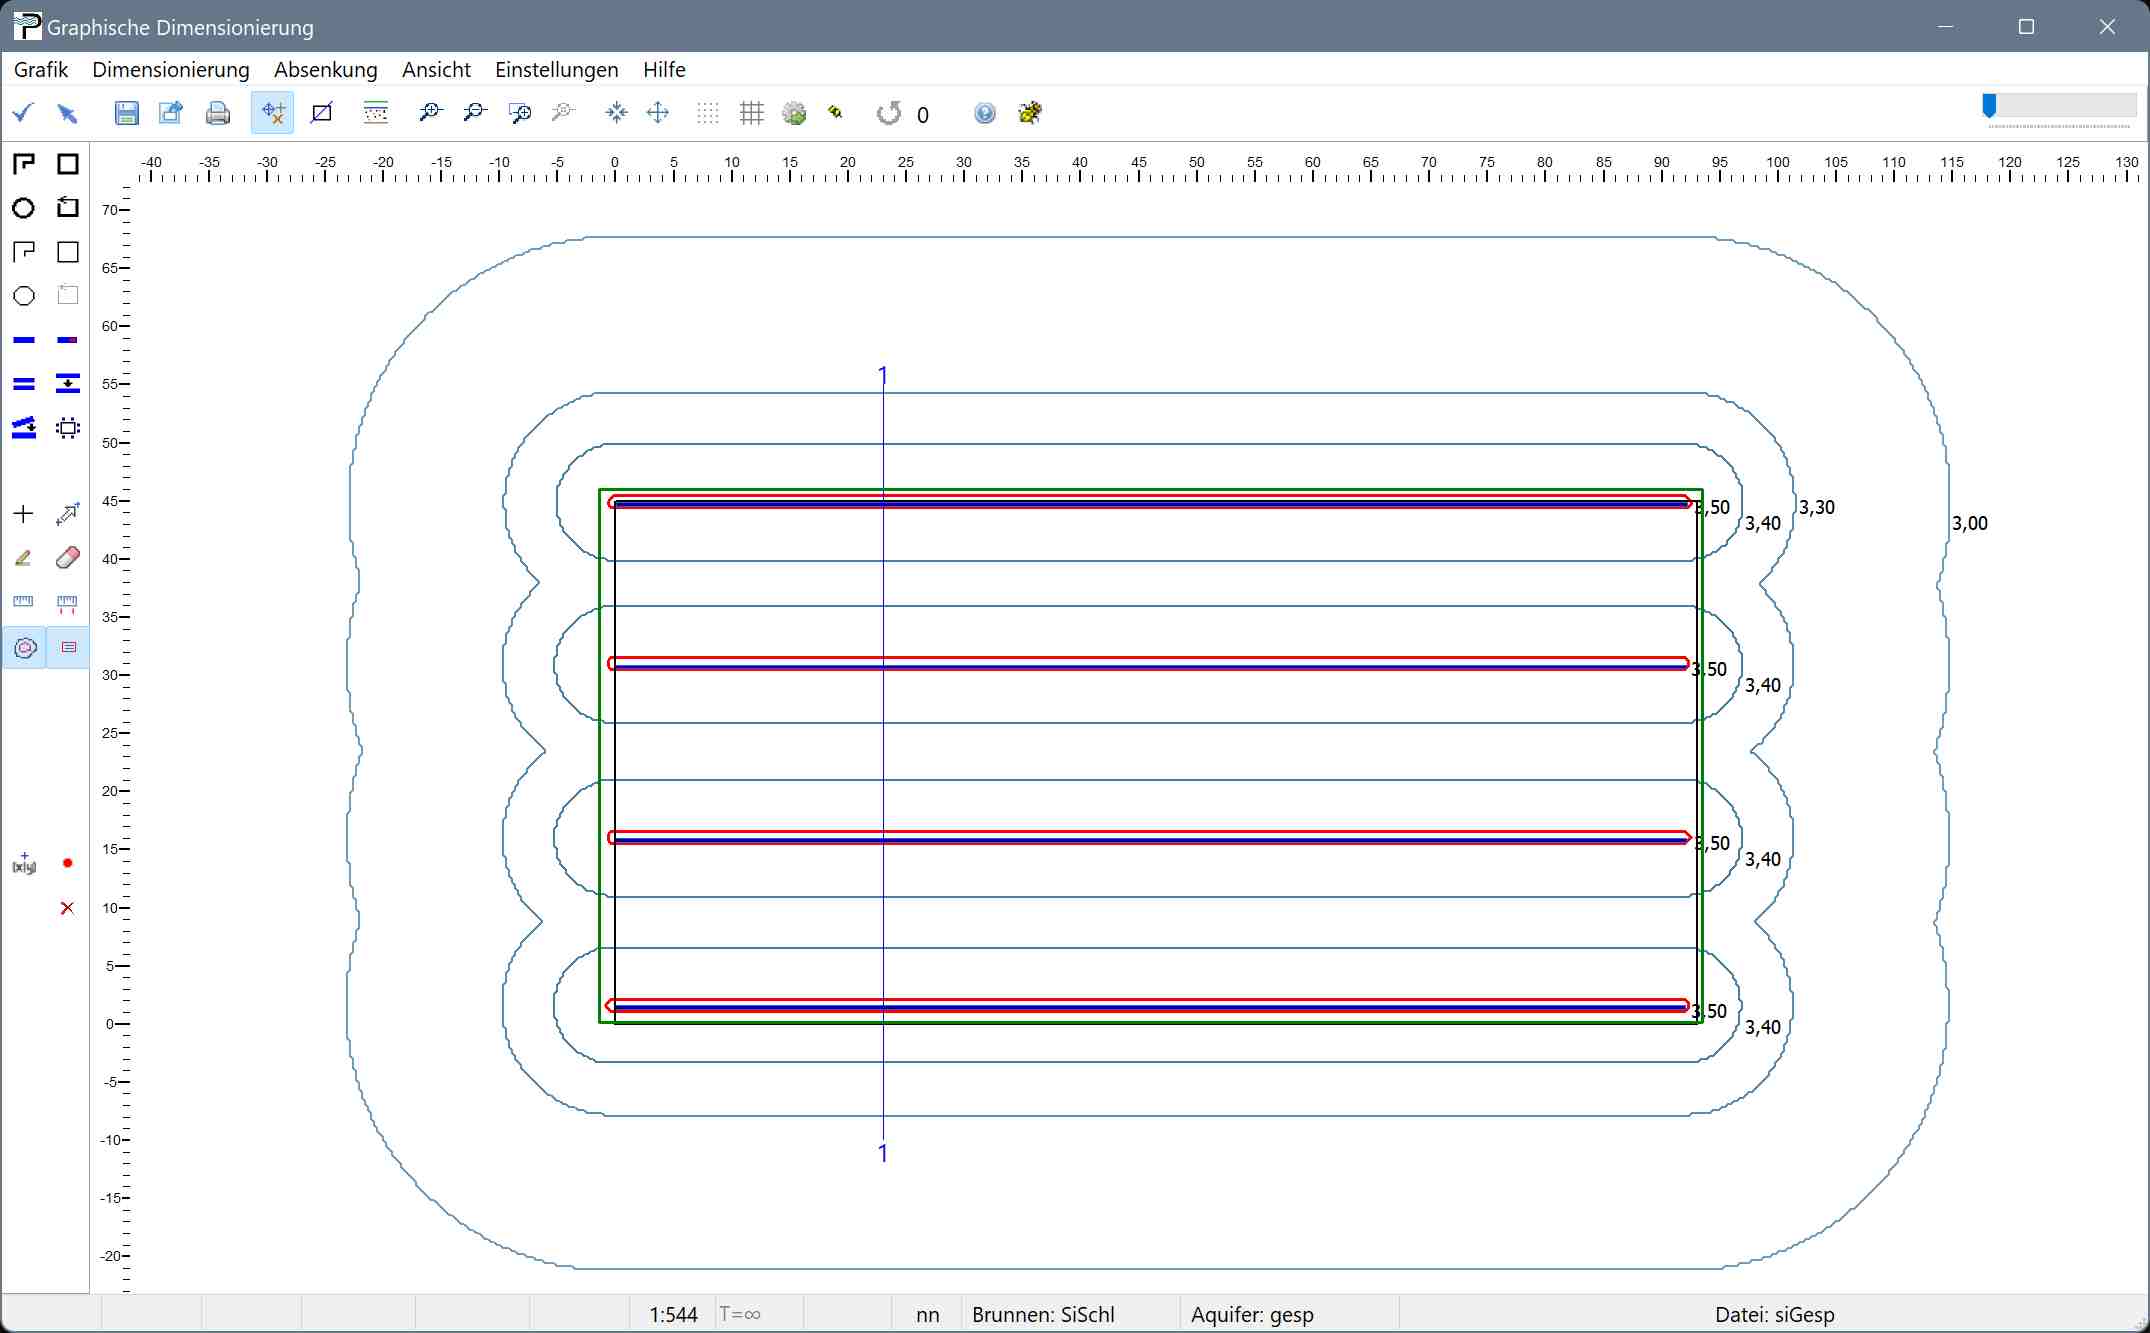Expand the Einstellungen menu
2150x1333 pixels.
click(x=556, y=69)
